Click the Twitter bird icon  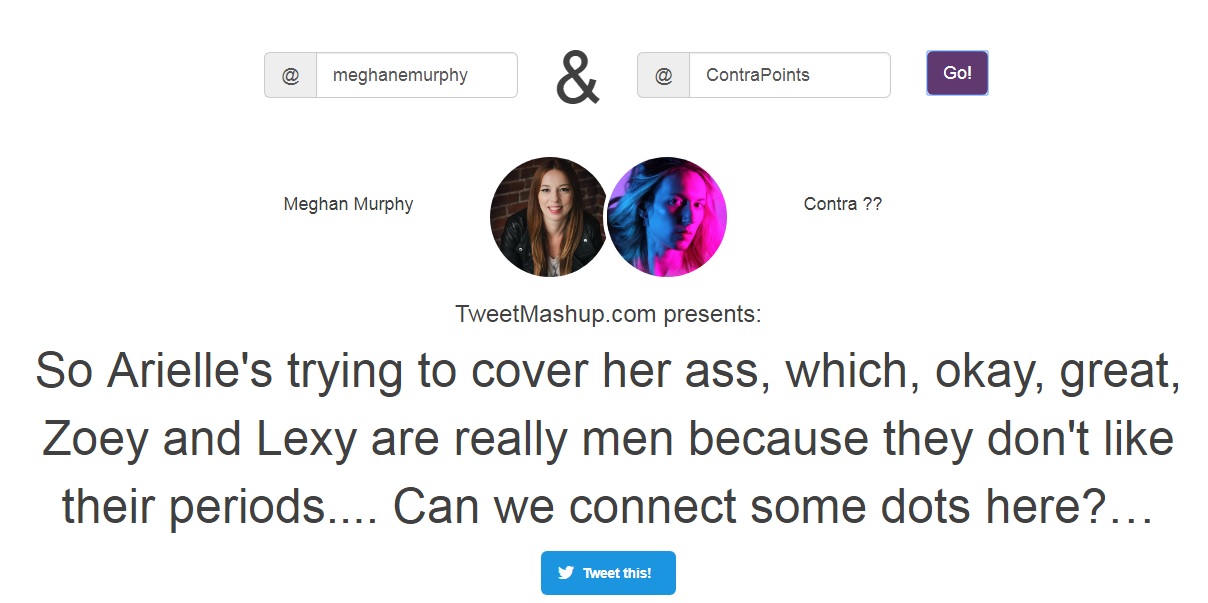pos(566,573)
